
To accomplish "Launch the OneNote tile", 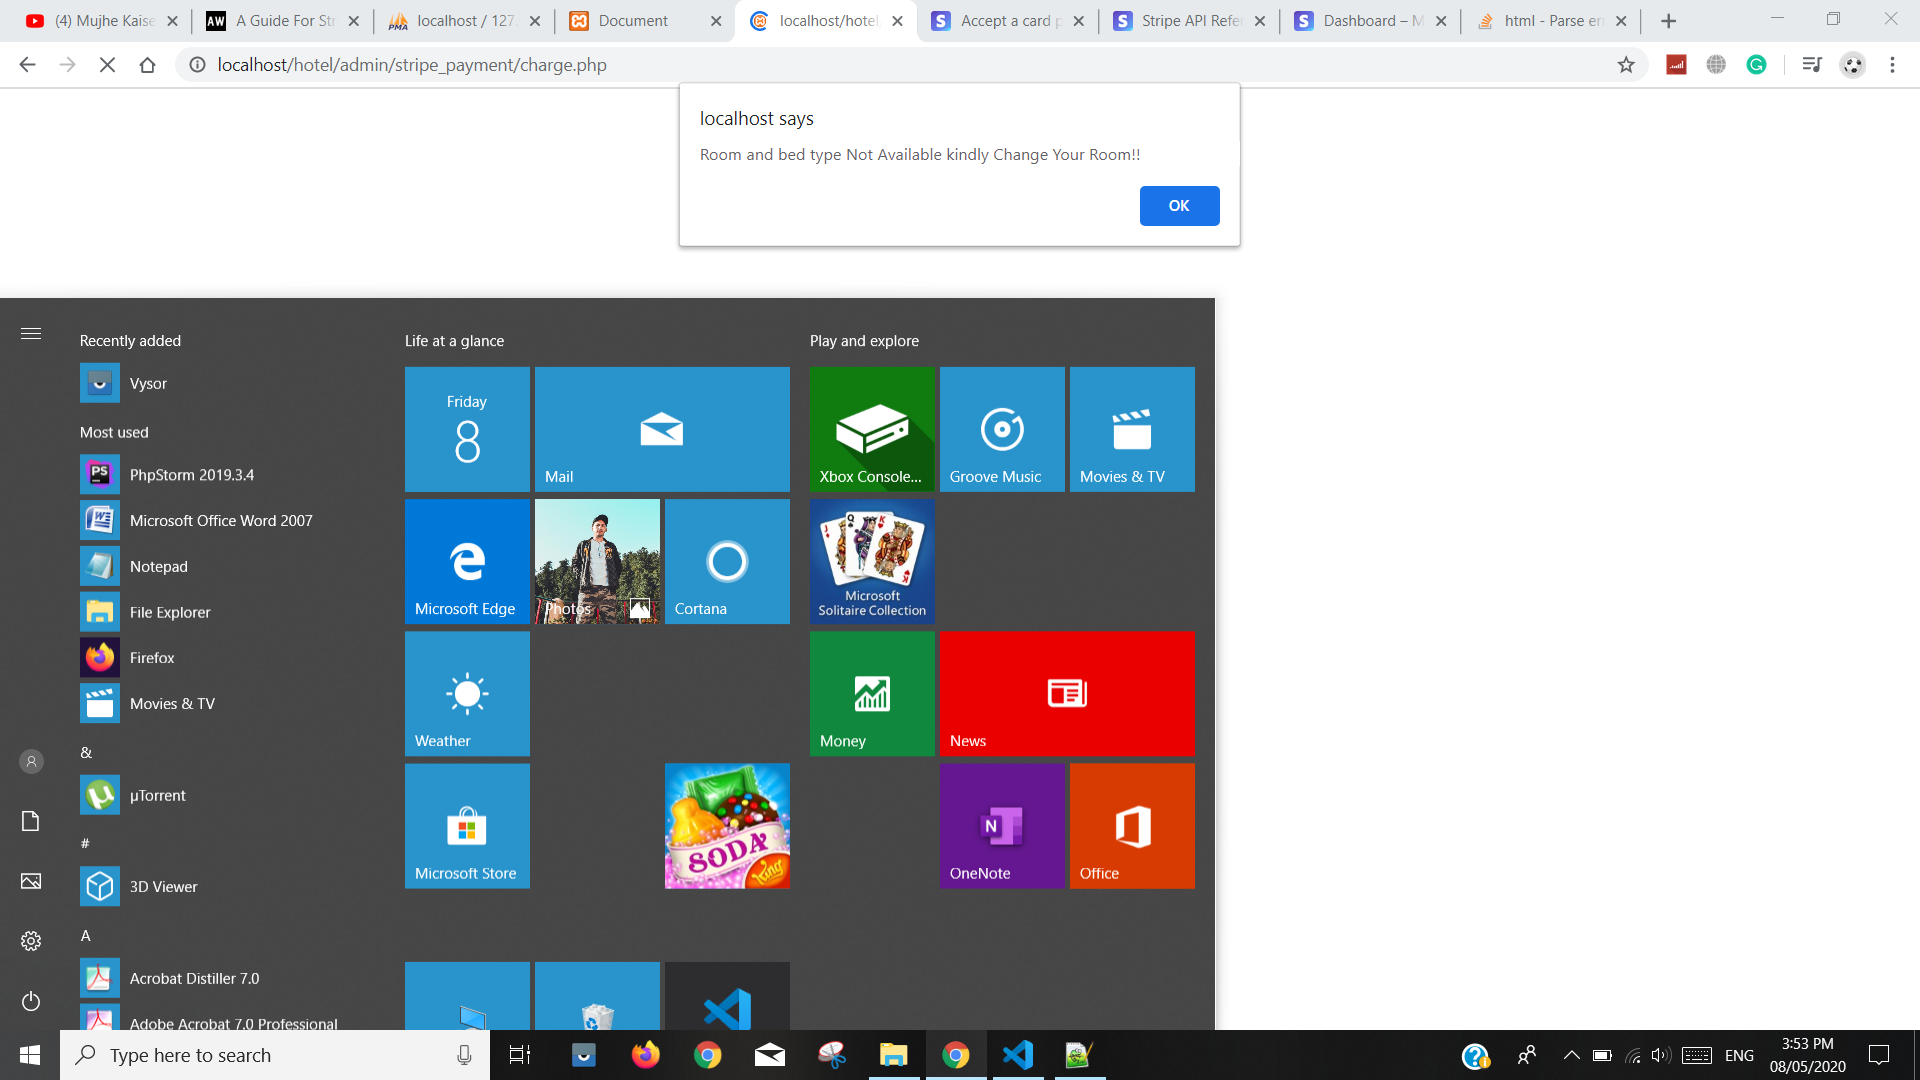I will click(1002, 826).
